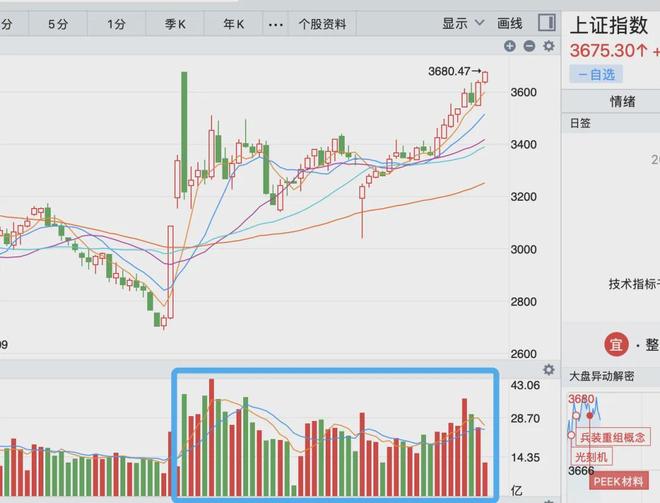Screen dimensions: 660x503
Task: Remove from watchlist via 自选 button
Action: point(596,75)
